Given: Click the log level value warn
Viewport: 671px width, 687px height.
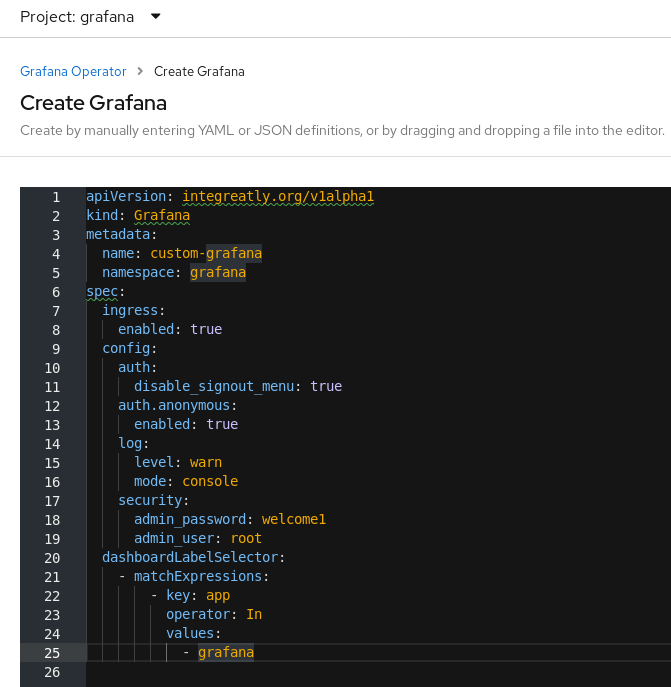Looking at the screenshot, I should pyautogui.click(x=206, y=462).
